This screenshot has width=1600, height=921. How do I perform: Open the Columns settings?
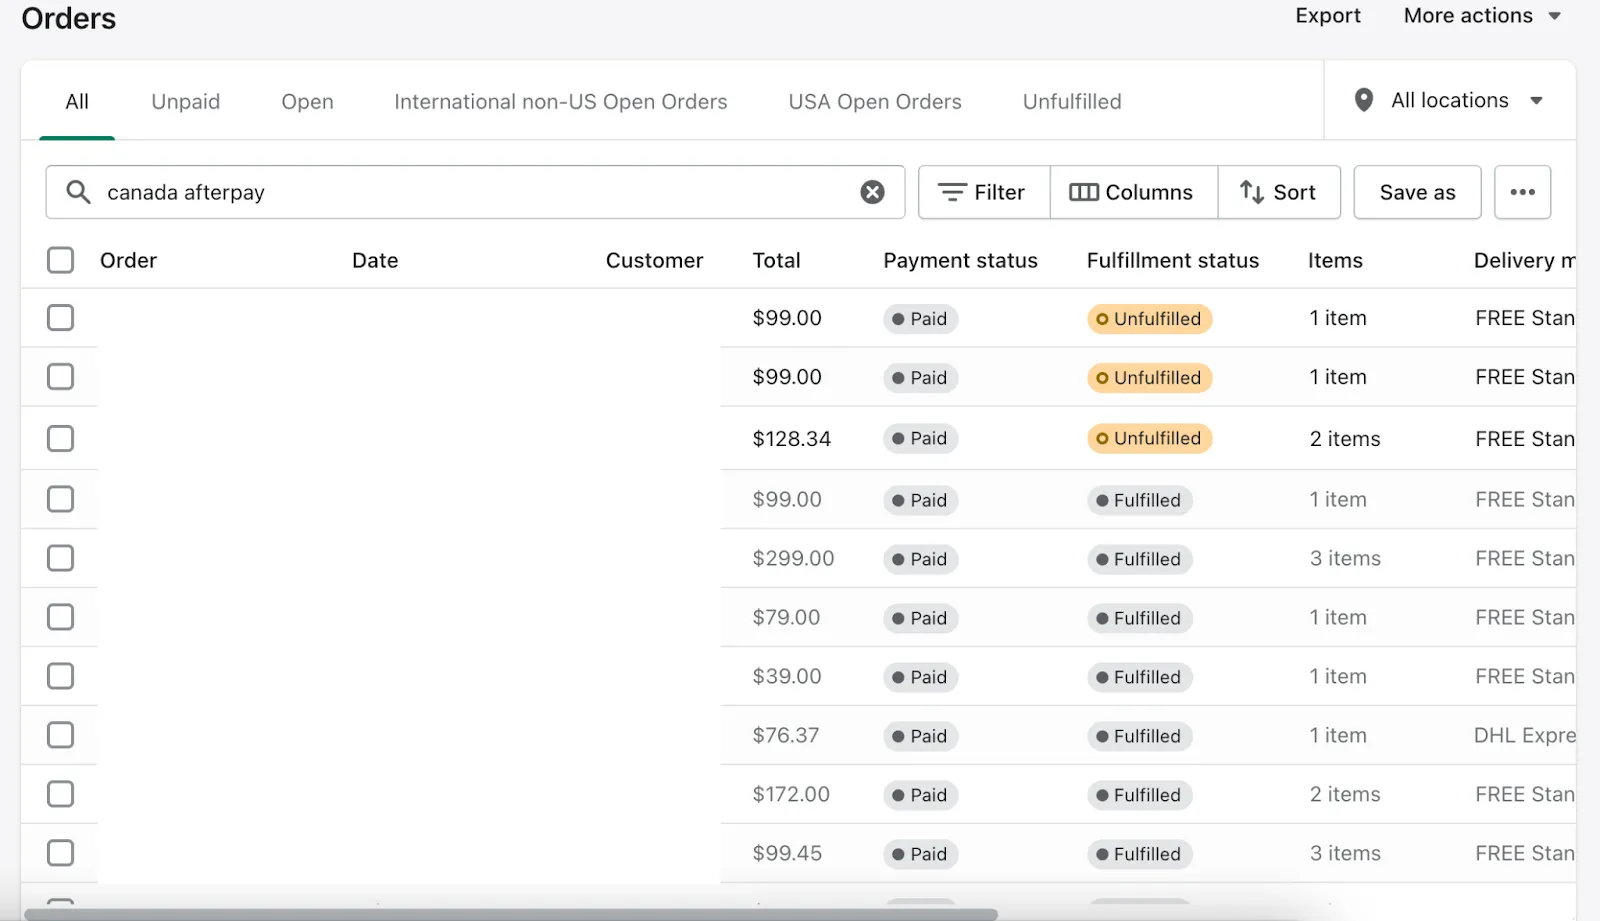pyautogui.click(x=1133, y=192)
